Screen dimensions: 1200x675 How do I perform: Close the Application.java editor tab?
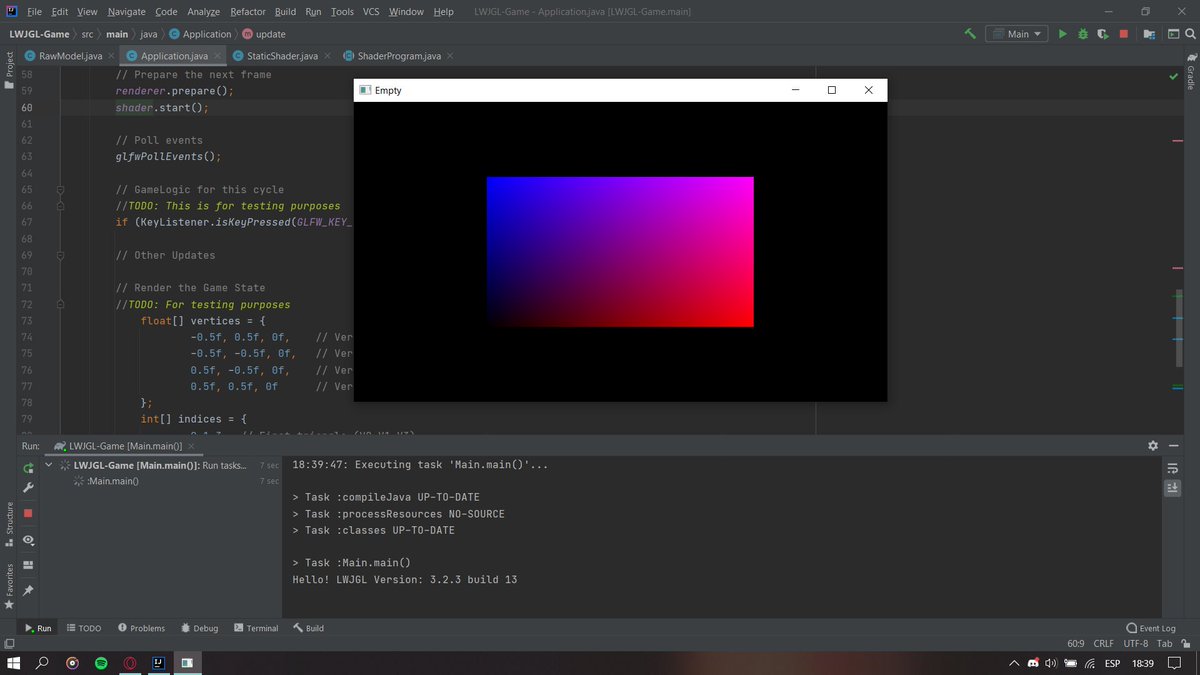click(218, 56)
